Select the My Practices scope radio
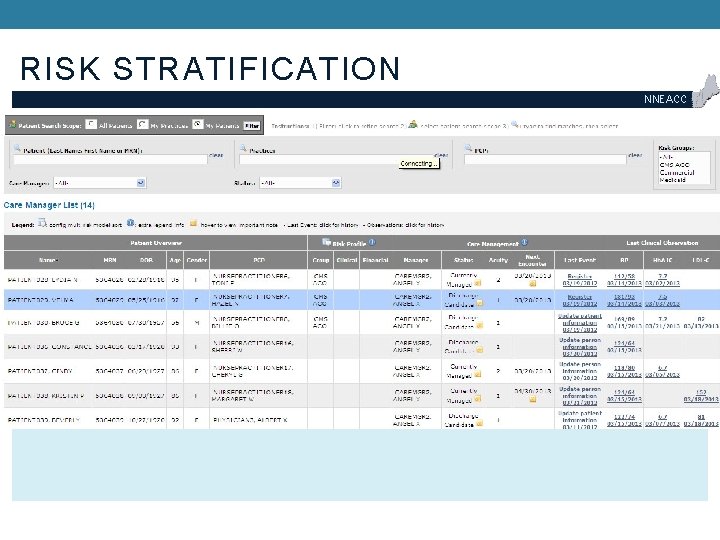Screen dimensions: 720x540 (142, 124)
